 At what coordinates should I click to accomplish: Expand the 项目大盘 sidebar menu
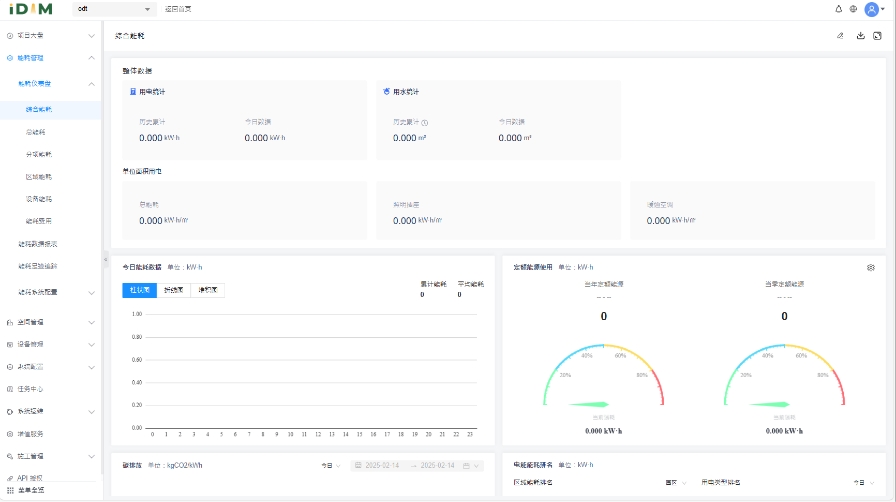point(50,36)
